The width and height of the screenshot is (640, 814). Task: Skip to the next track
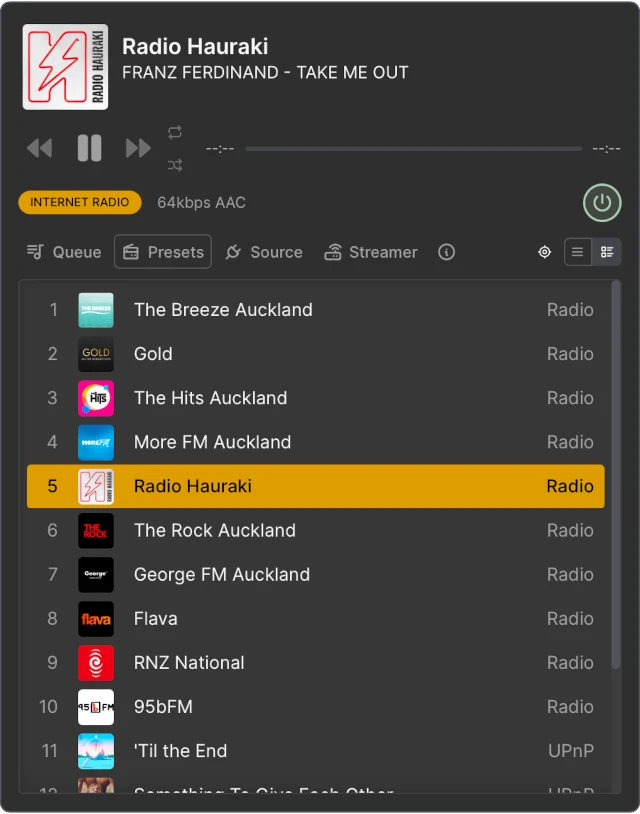(x=138, y=148)
